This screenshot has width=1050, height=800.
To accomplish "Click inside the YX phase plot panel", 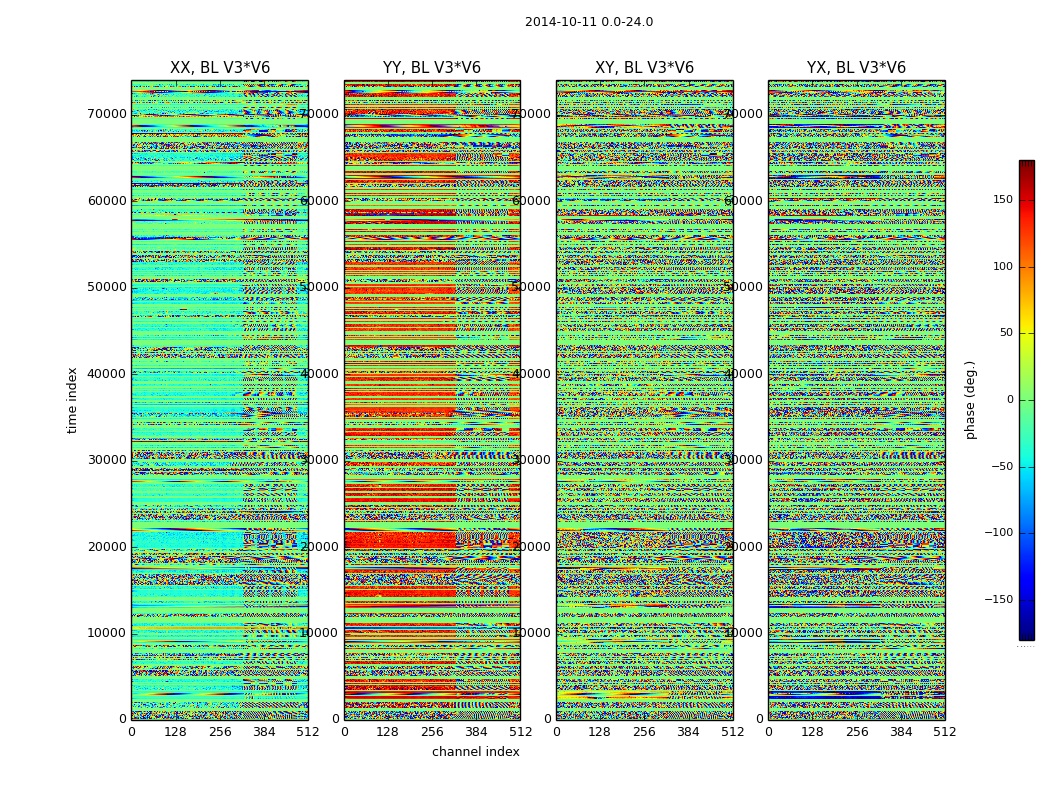I will [856, 400].
